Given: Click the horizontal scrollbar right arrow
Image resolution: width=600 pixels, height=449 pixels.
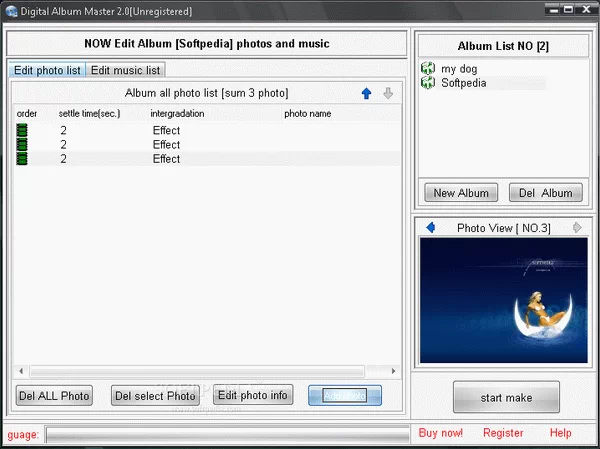Looking at the screenshot, I should [x=393, y=371].
